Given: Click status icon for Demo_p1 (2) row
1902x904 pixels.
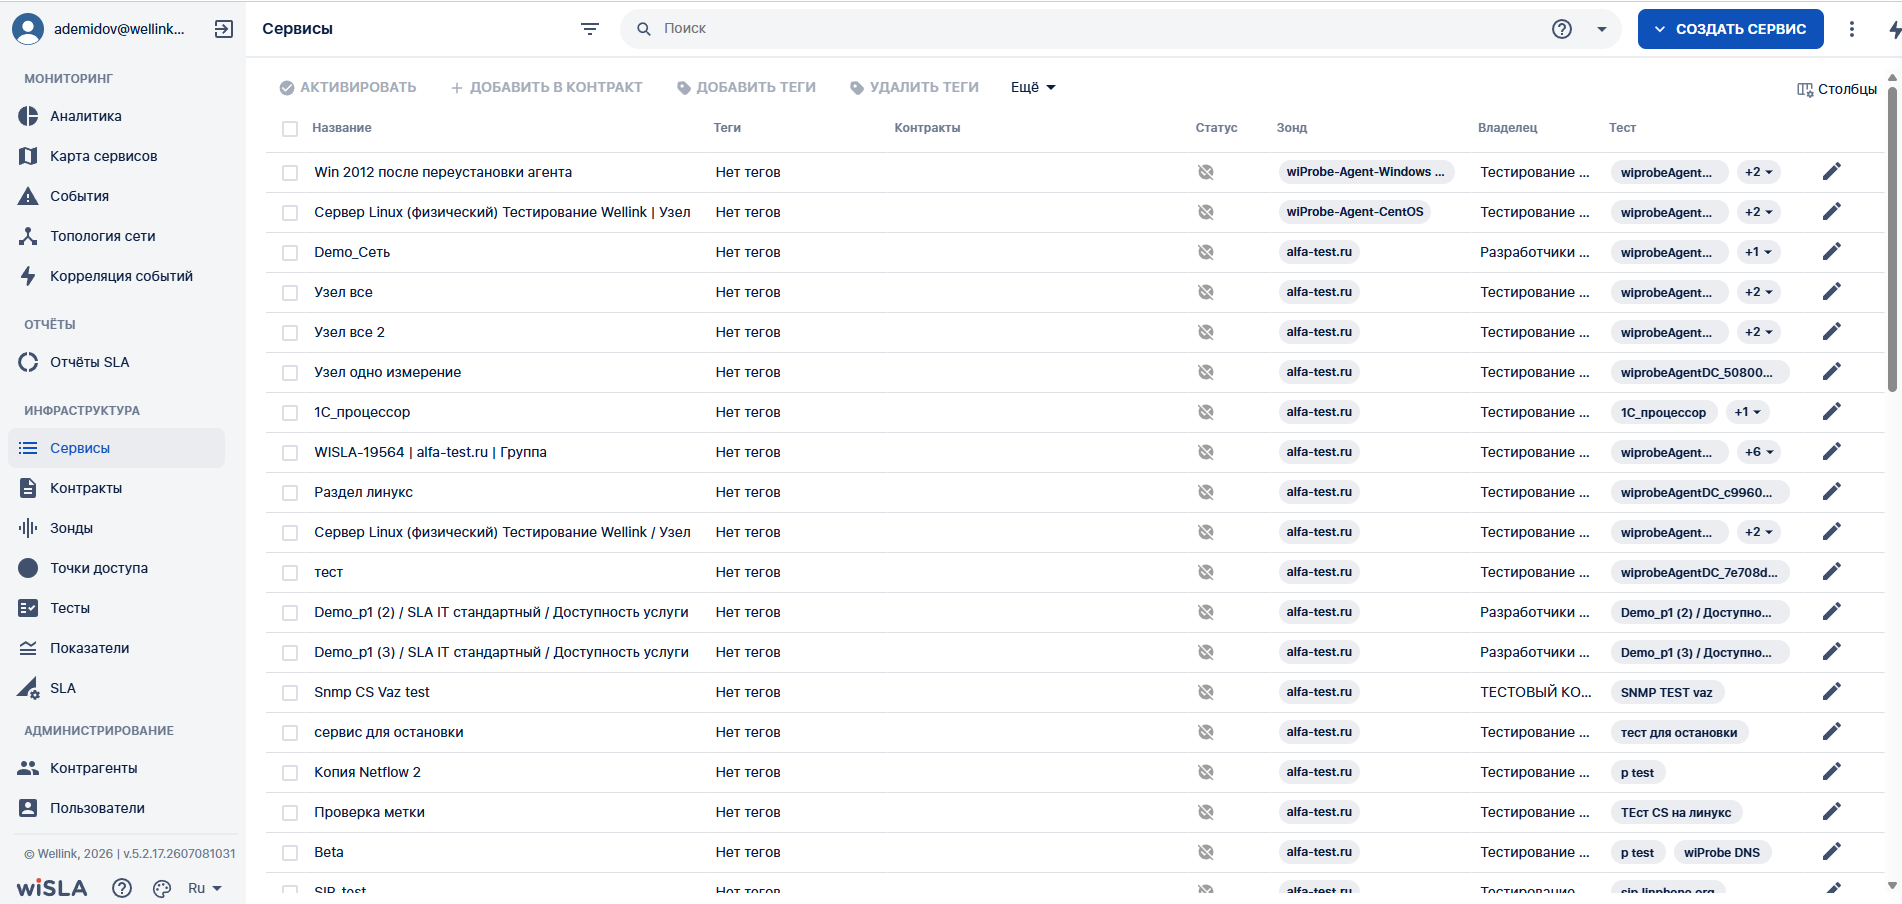Looking at the screenshot, I should tap(1206, 612).
